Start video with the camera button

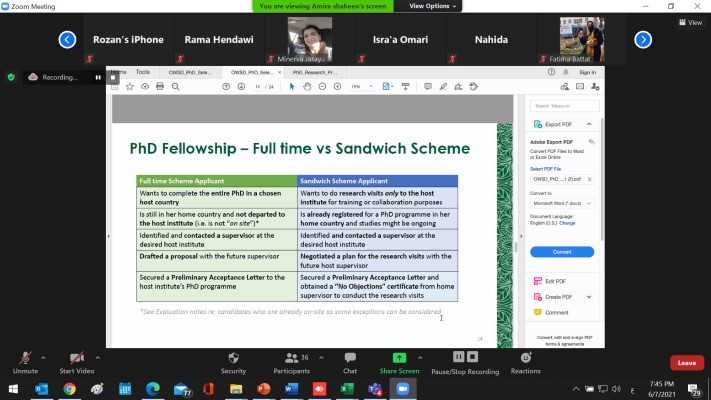(76, 358)
